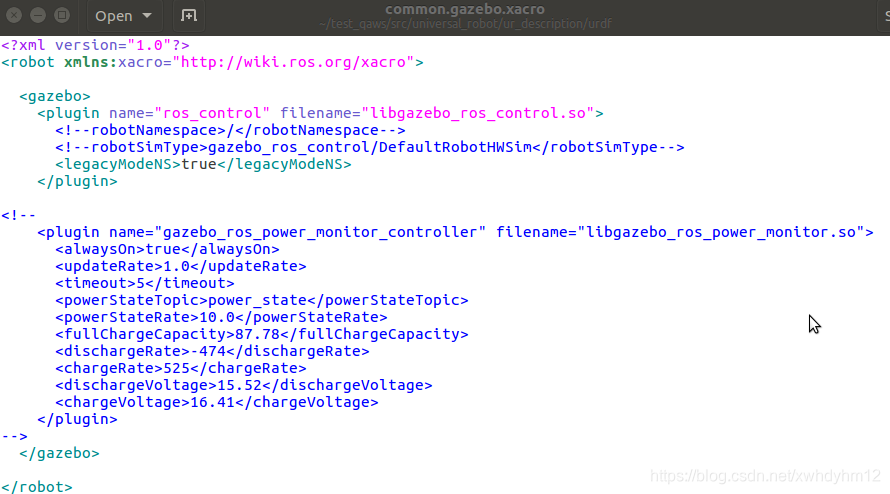Click the "ros_control" plugin name
This screenshot has height=494, width=890.
212,113
